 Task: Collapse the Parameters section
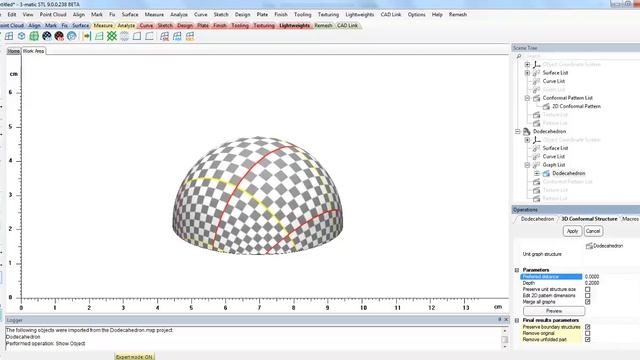coord(517,270)
